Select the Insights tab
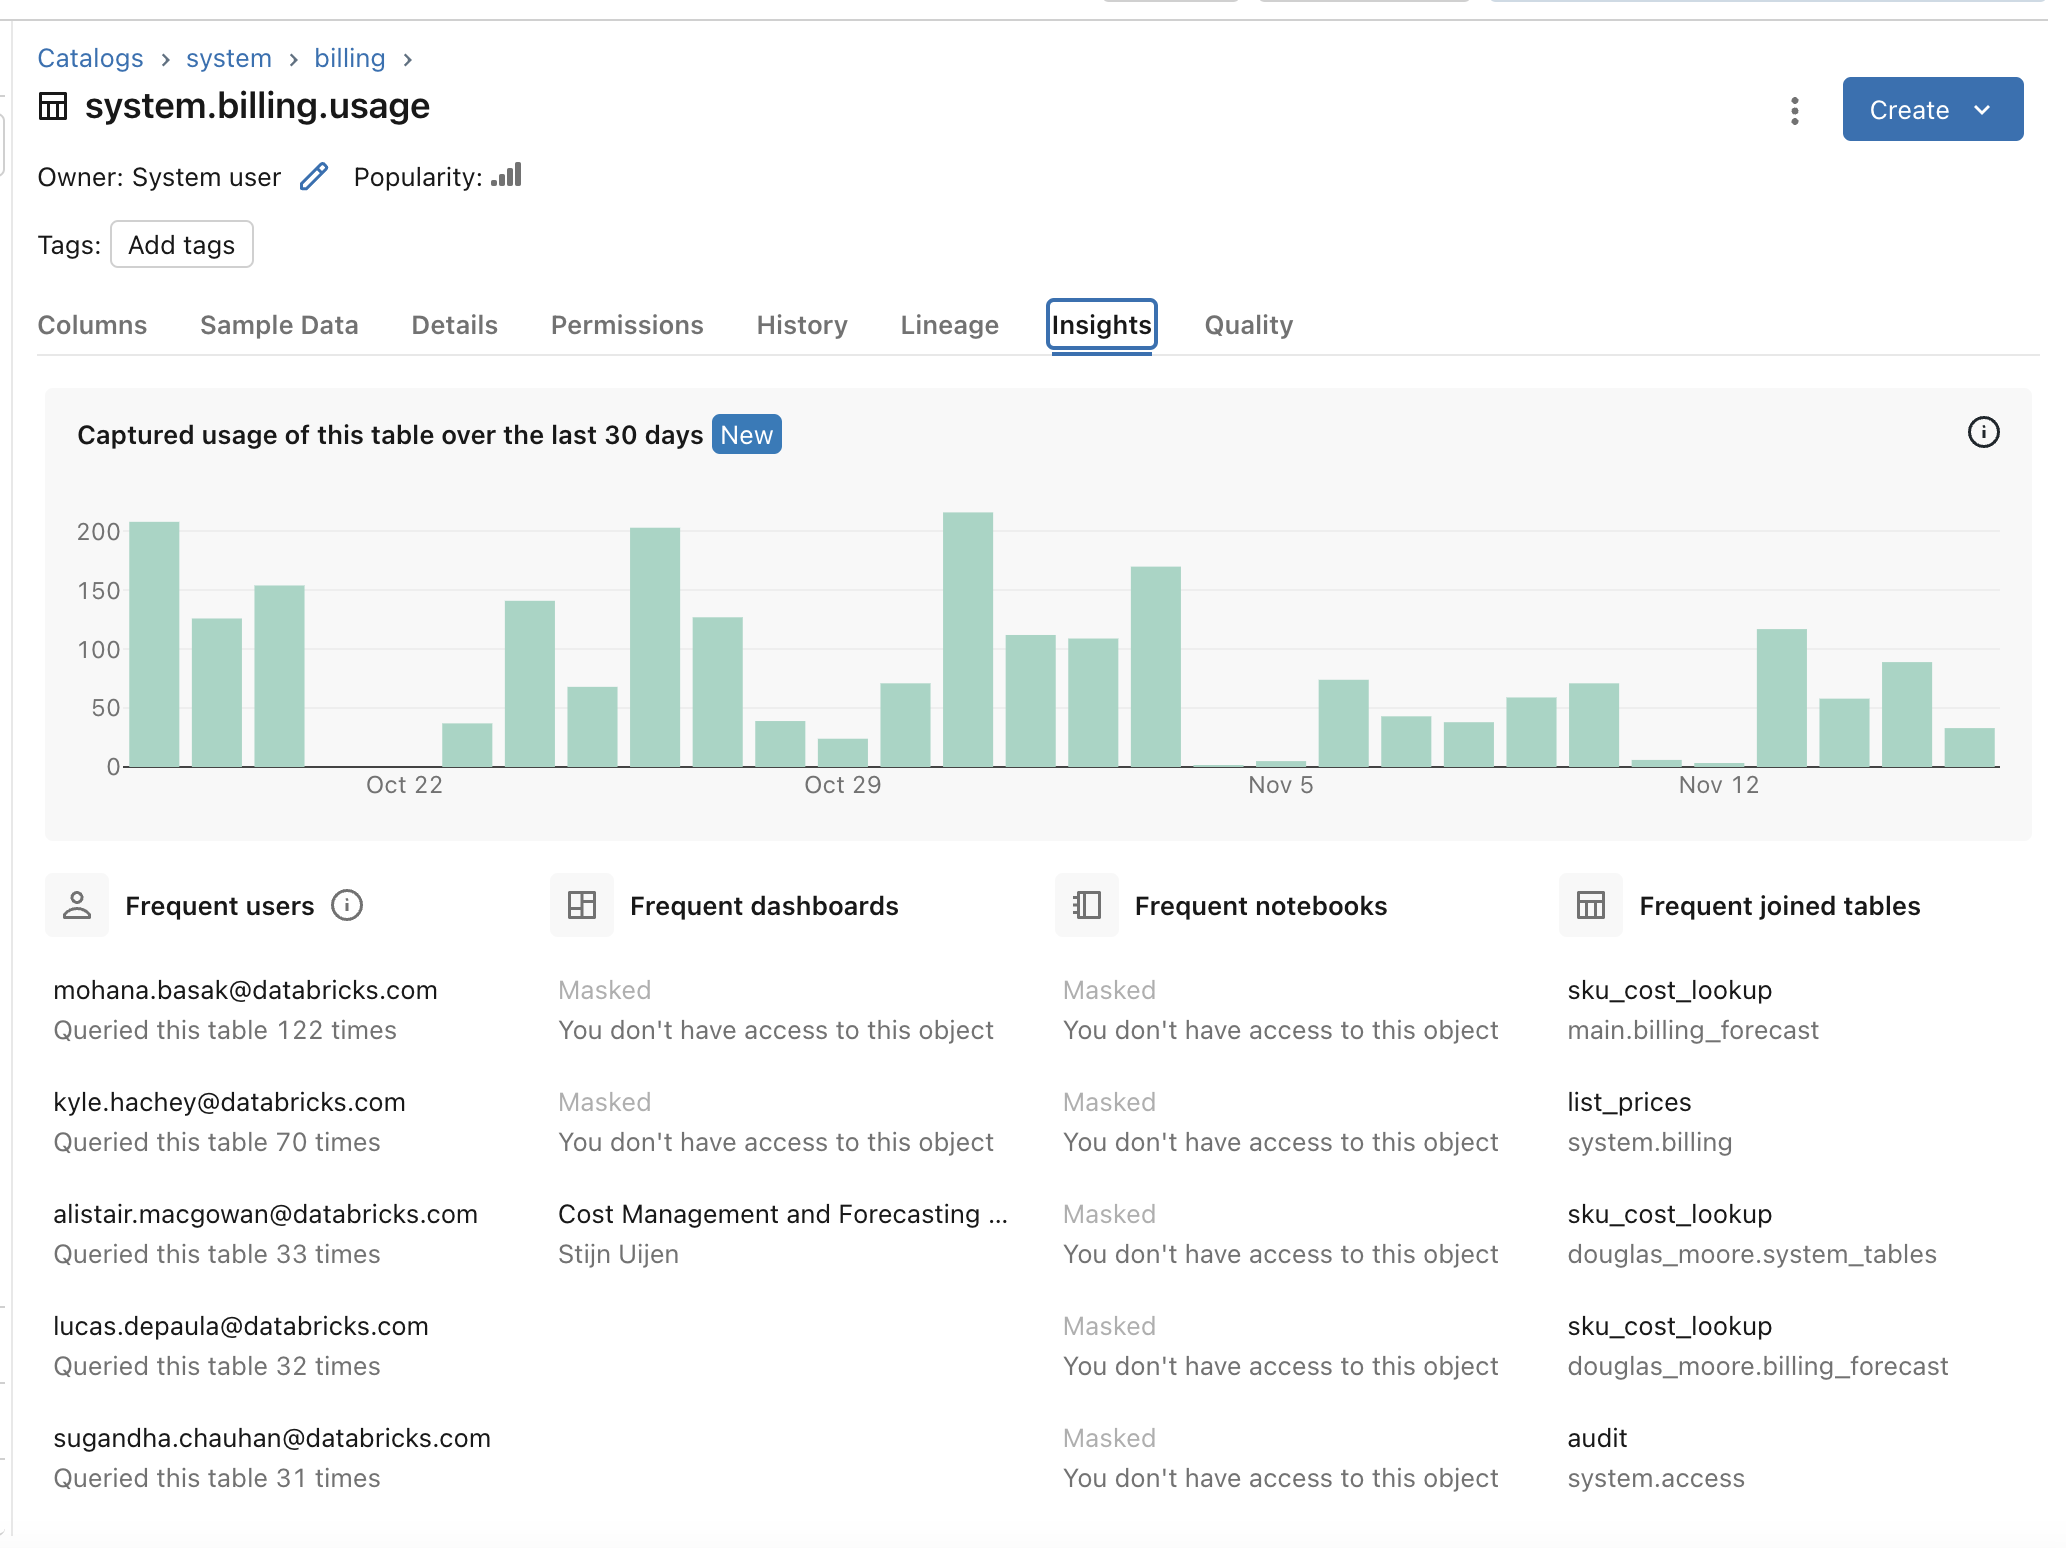Screen dimensions: 2066x1548 pos(1102,324)
